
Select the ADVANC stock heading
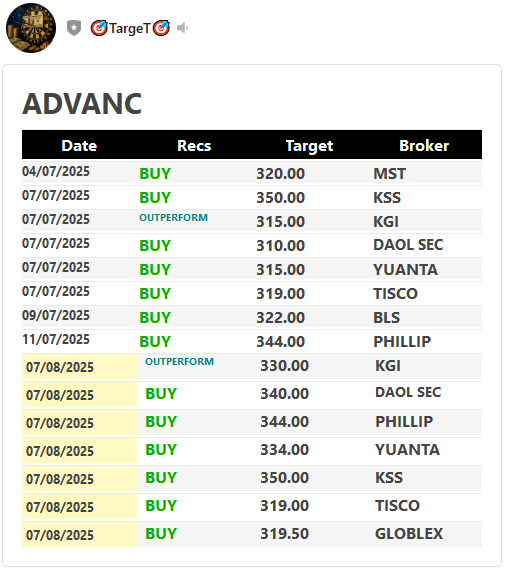[82, 104]
